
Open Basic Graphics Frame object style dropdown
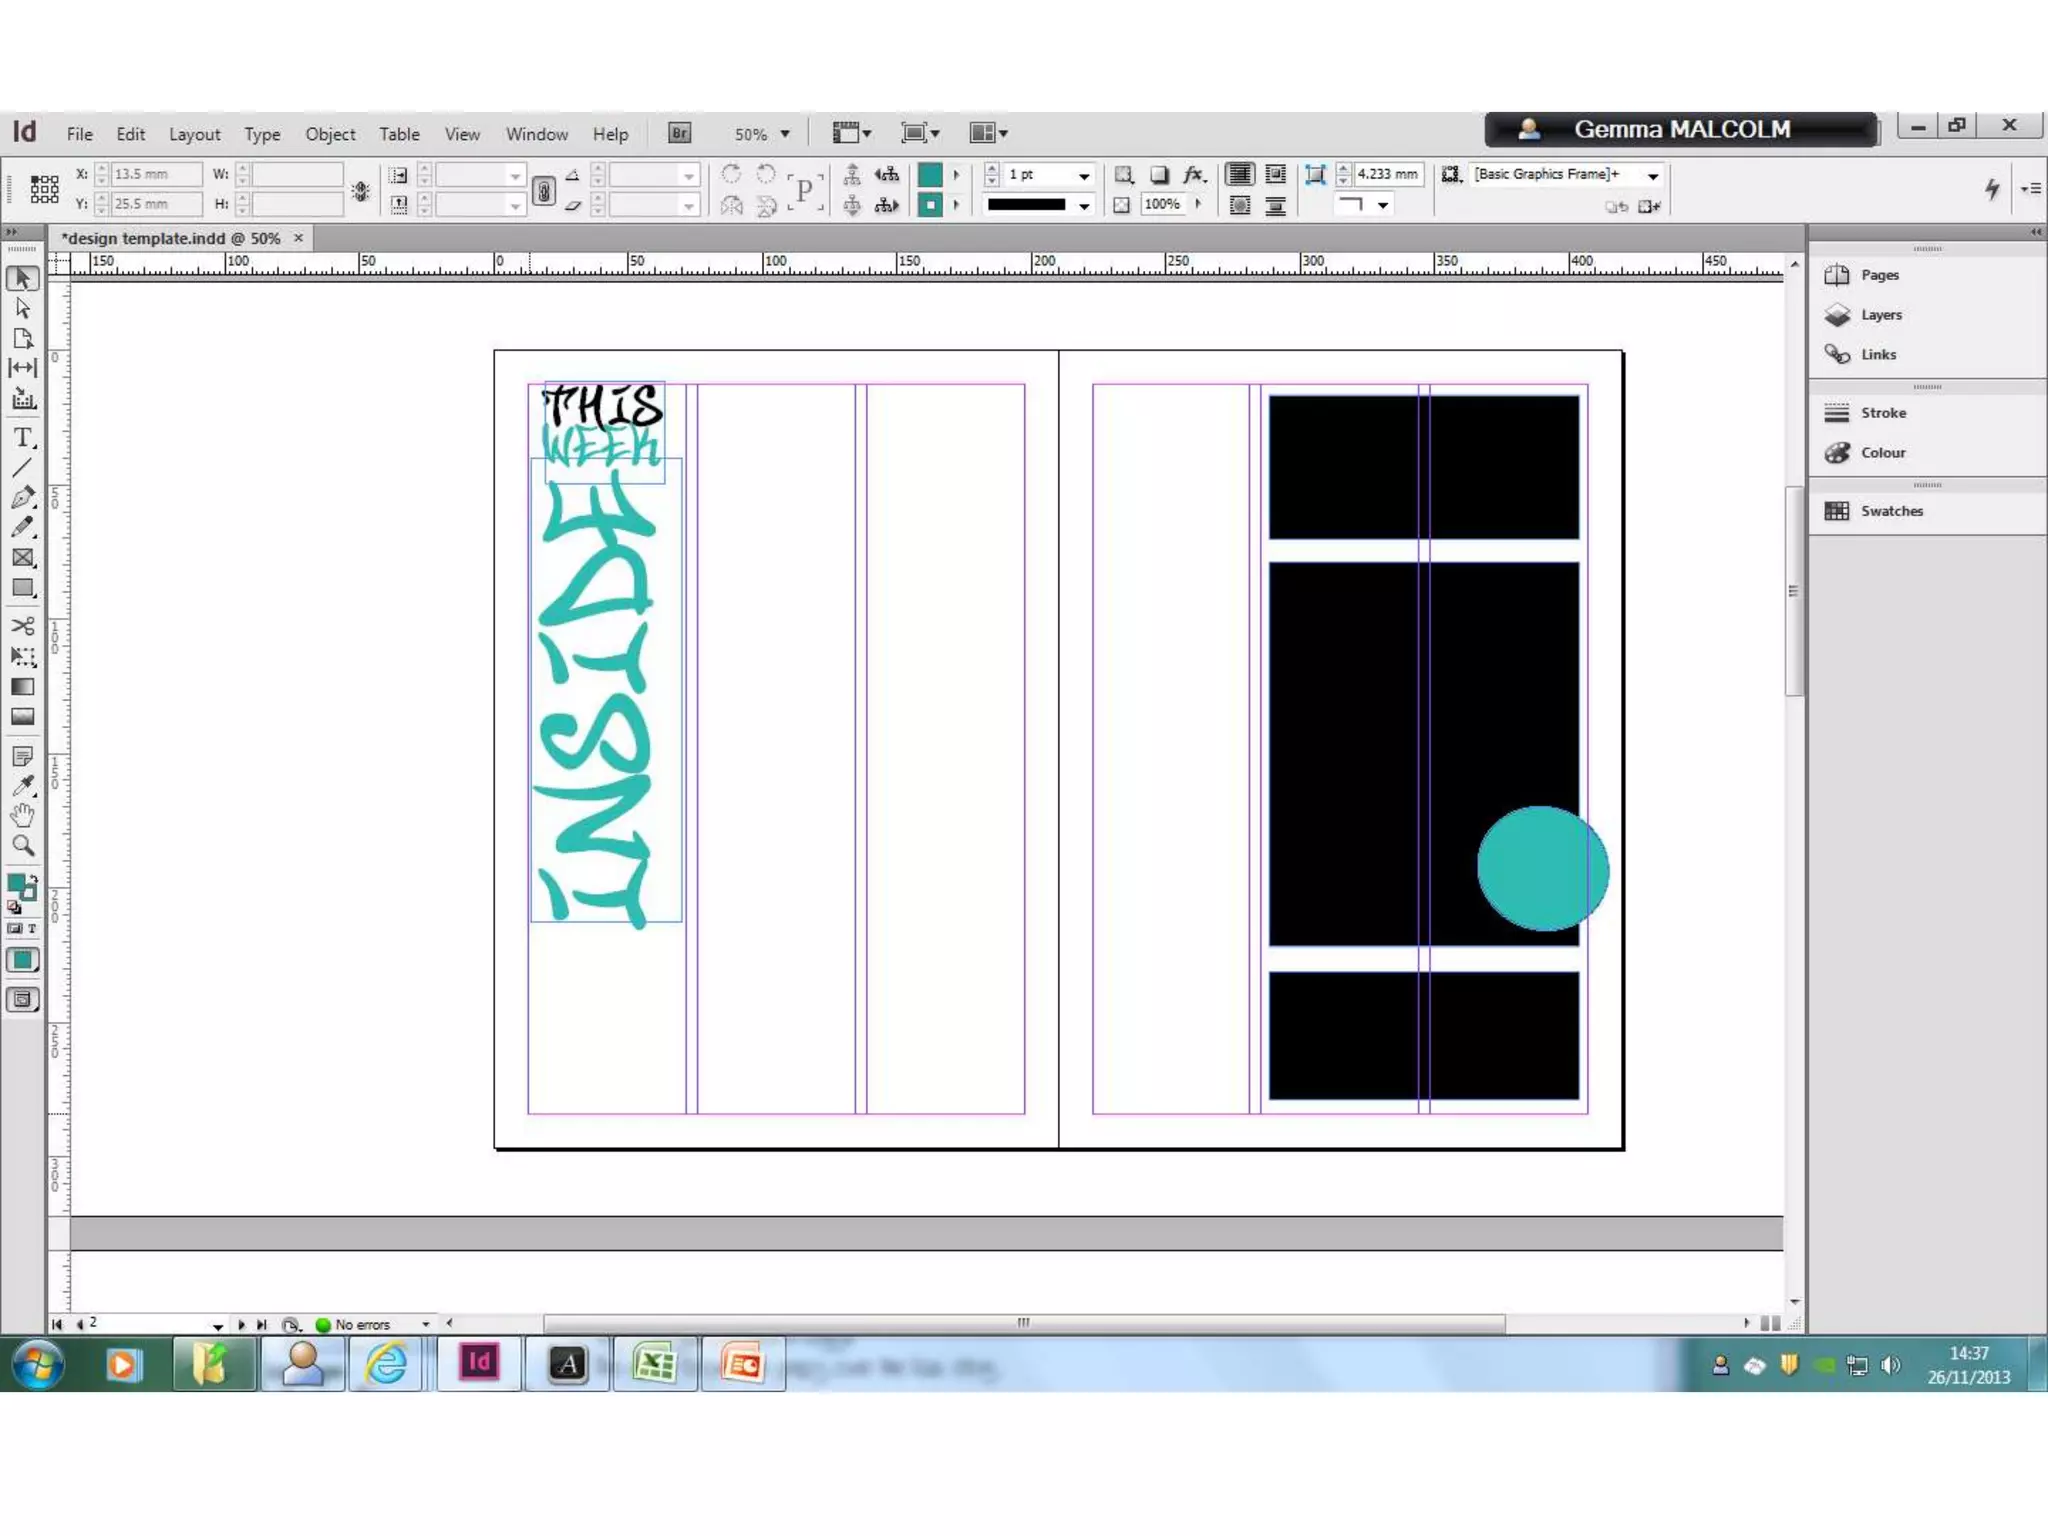pyautogui.click(x=1653, y=175)
